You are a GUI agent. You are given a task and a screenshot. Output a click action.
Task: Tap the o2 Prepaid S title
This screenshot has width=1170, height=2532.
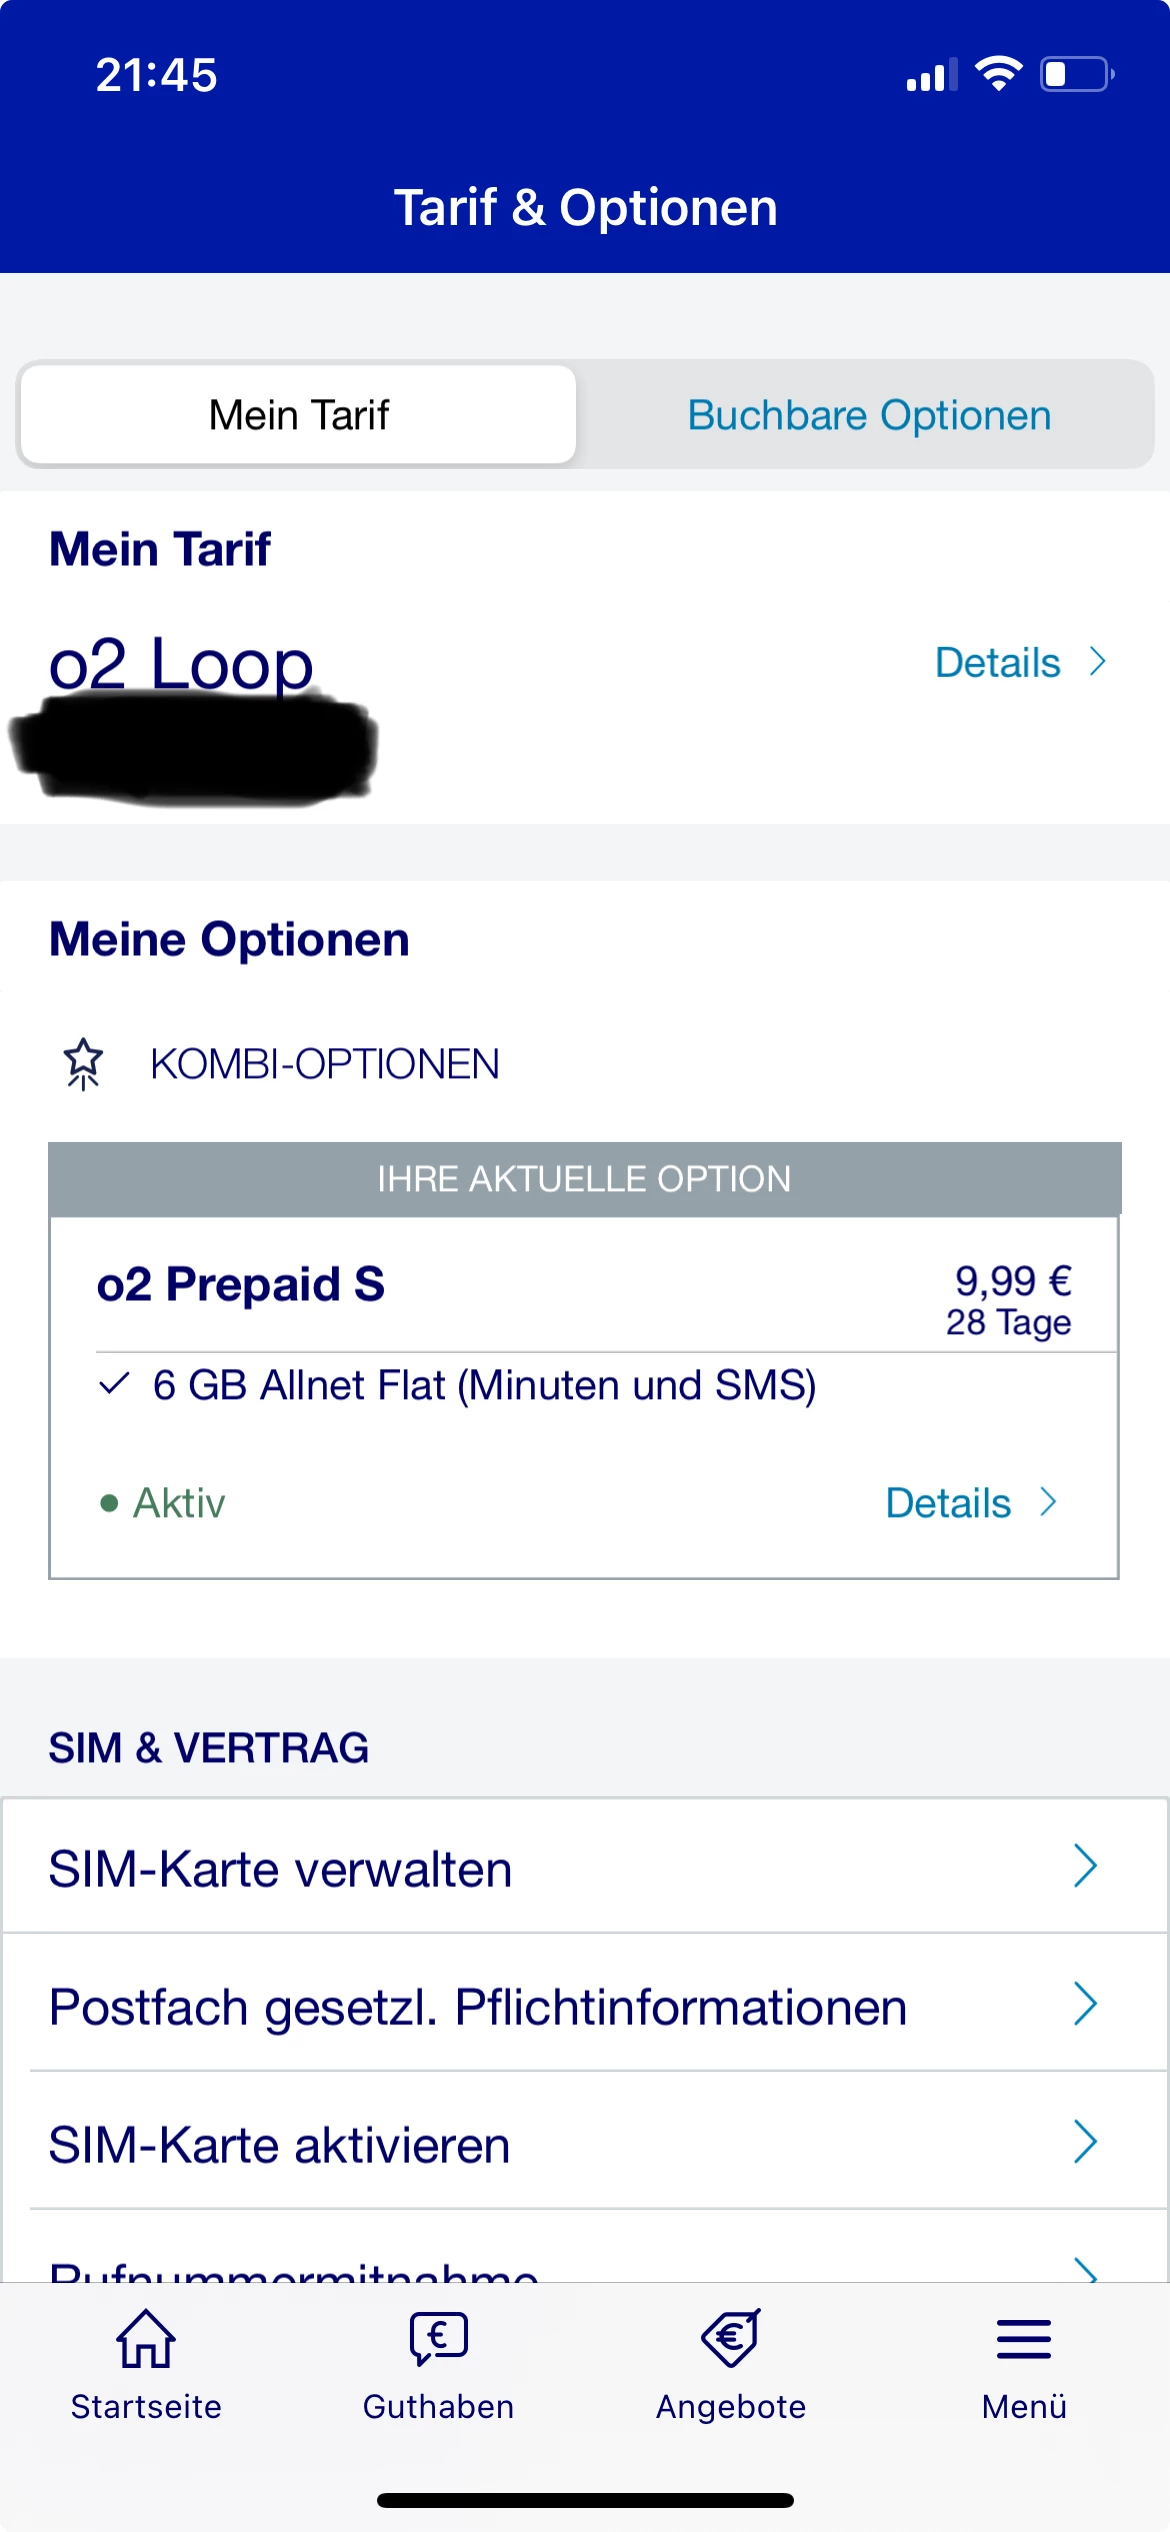(240, 1284)
